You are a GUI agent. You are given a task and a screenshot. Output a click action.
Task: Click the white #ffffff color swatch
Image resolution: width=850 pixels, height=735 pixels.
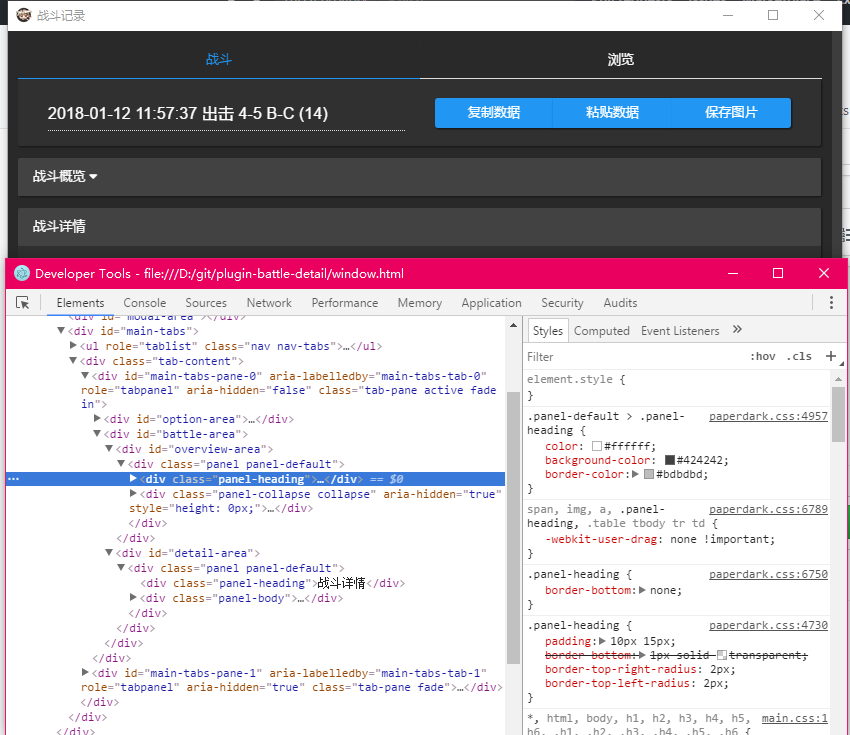pos(597,444)
